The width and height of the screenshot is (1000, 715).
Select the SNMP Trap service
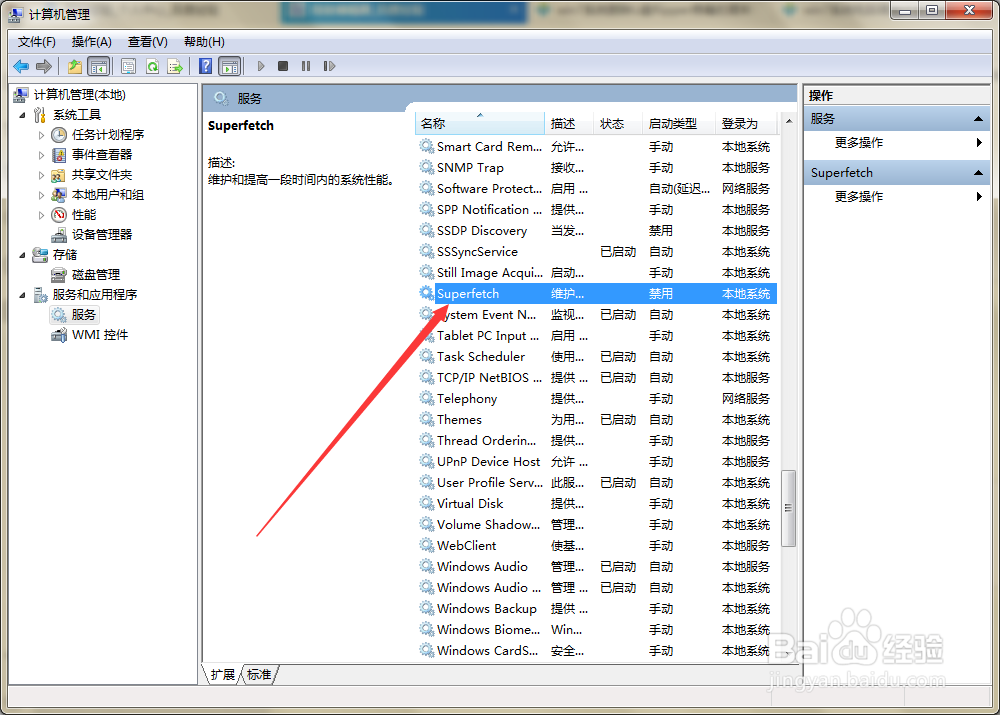[x=597, y=168]
